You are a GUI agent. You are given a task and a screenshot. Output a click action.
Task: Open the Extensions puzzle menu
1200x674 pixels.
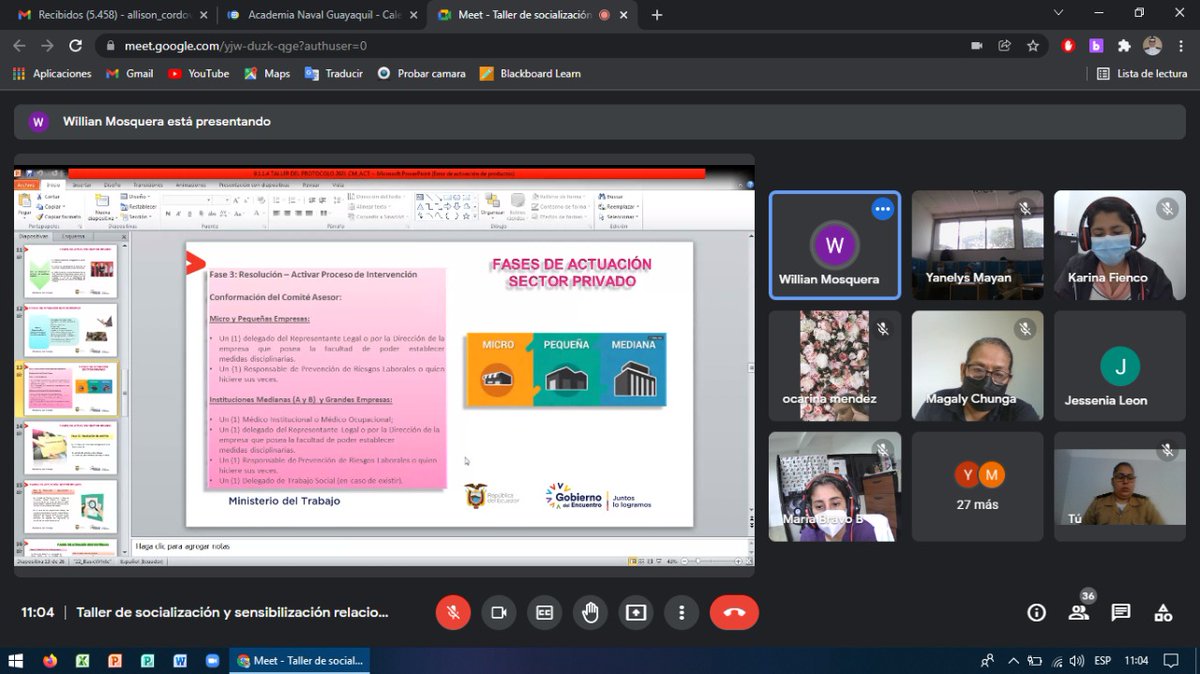click(x=1124, y=46)
